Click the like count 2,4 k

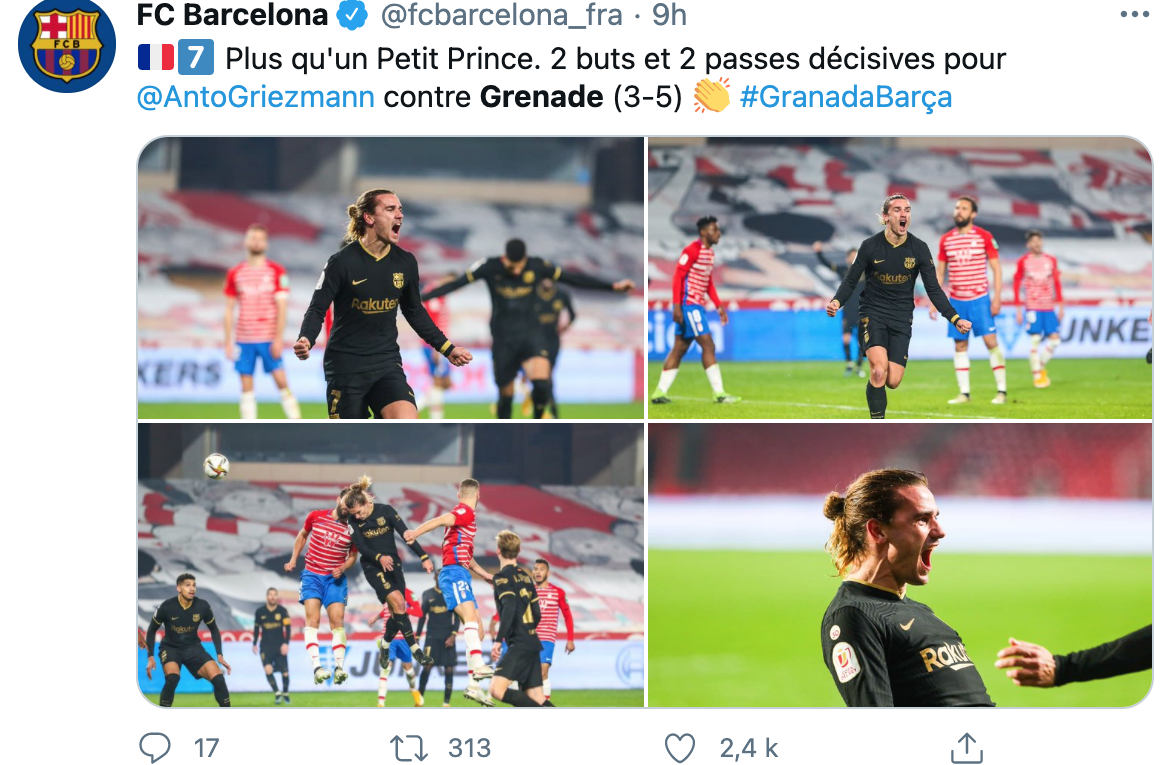click(749, 748)
